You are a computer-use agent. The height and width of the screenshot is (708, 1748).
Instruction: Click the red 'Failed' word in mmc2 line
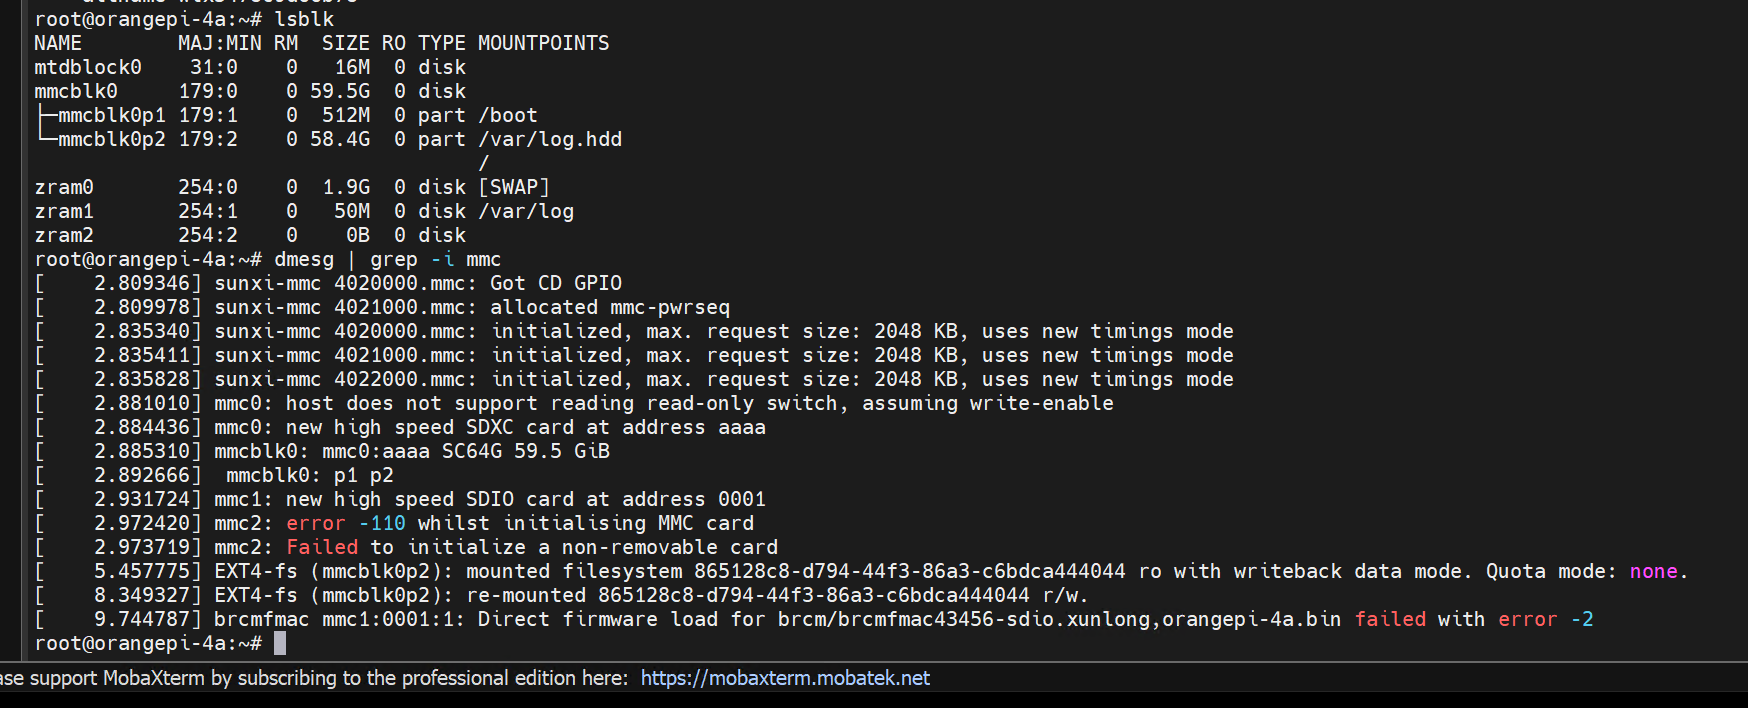[322, 547]
